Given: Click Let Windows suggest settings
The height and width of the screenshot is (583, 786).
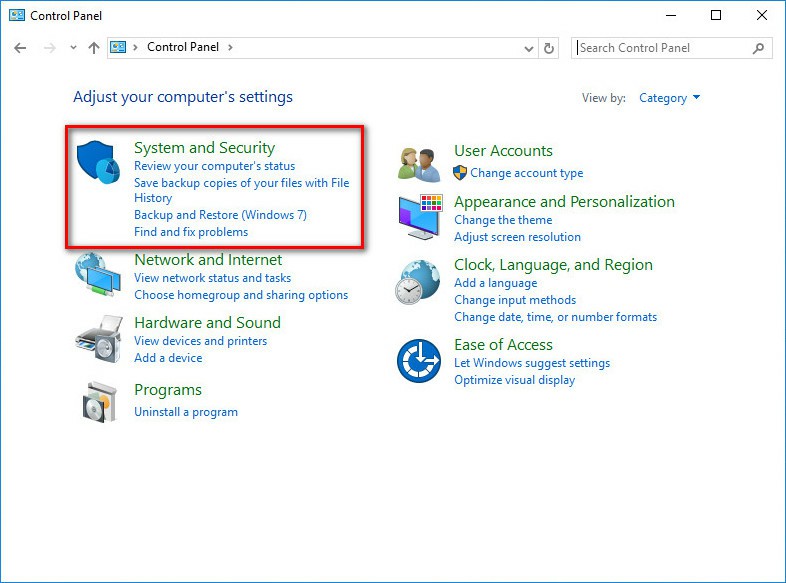Looking at the screenshot, I should 532,363.
